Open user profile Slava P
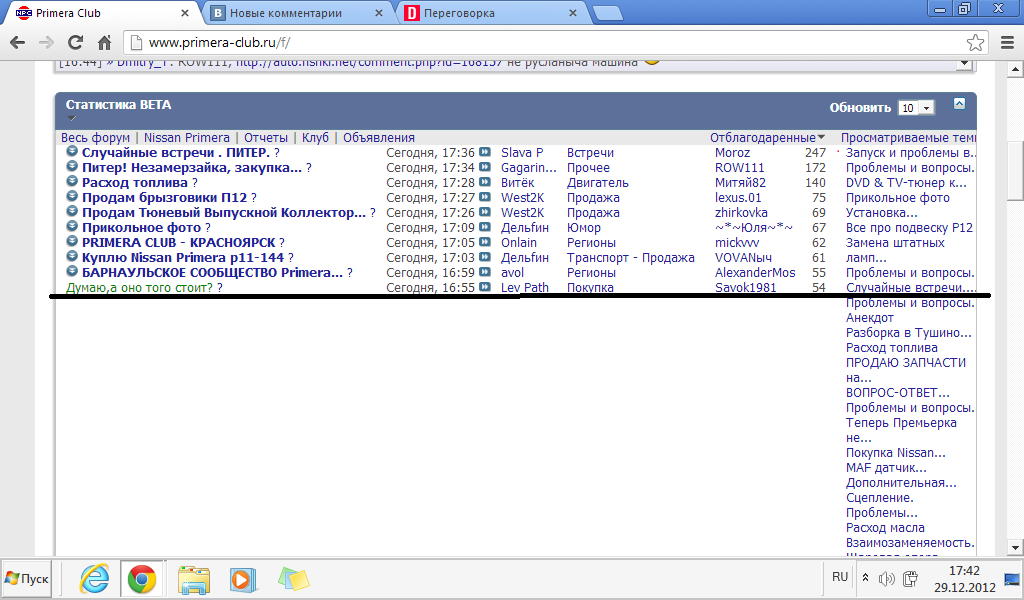 (522, 152)
